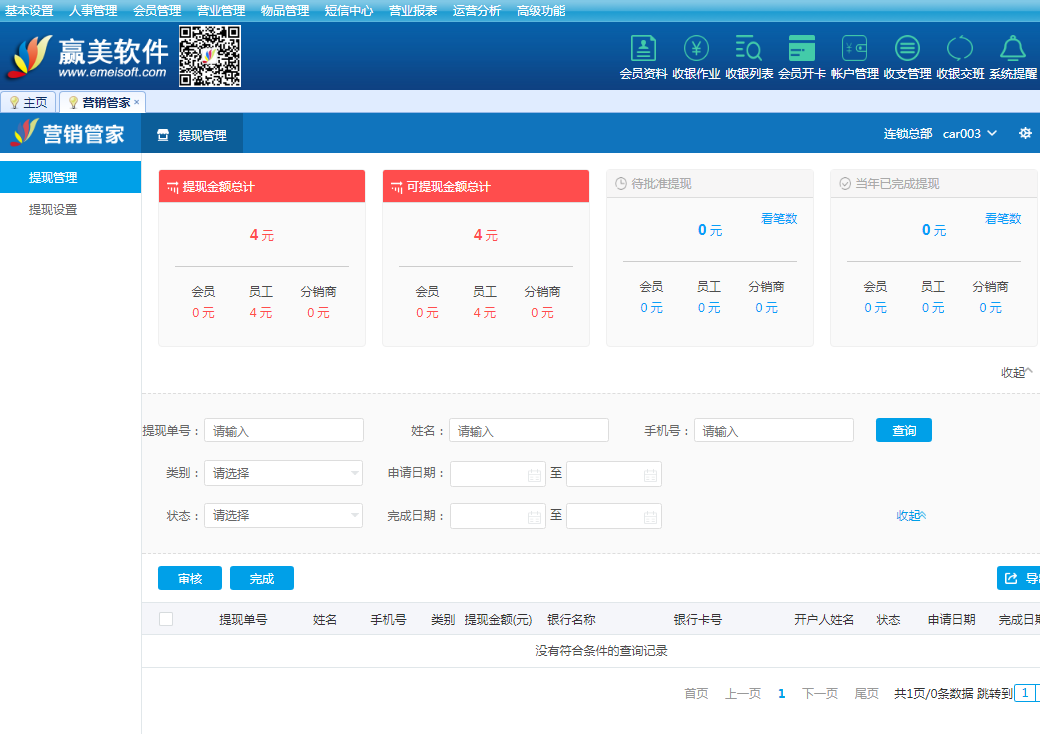The height and width of the screenshot is (734, 1040).
Task: Open the 会员资料 member info icon
Action: [643, 49]
